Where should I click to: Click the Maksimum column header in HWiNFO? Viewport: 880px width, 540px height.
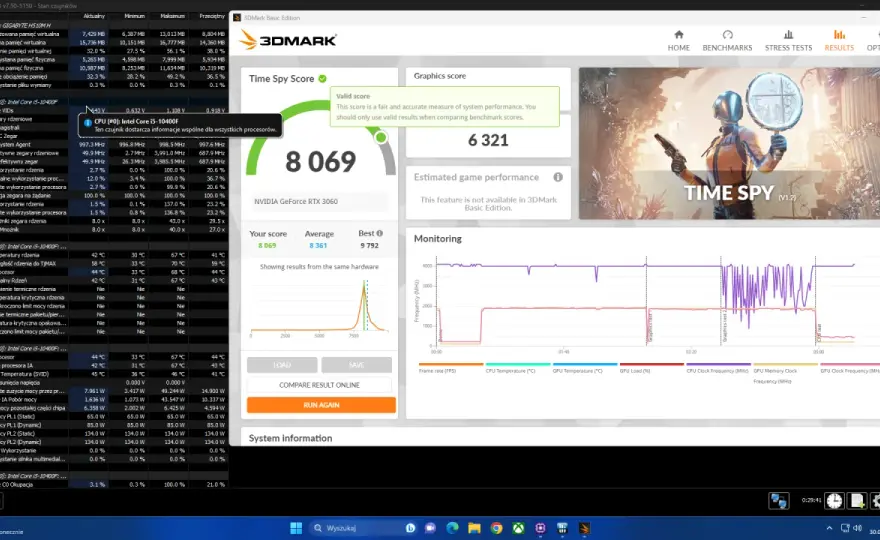coord(172,16)
